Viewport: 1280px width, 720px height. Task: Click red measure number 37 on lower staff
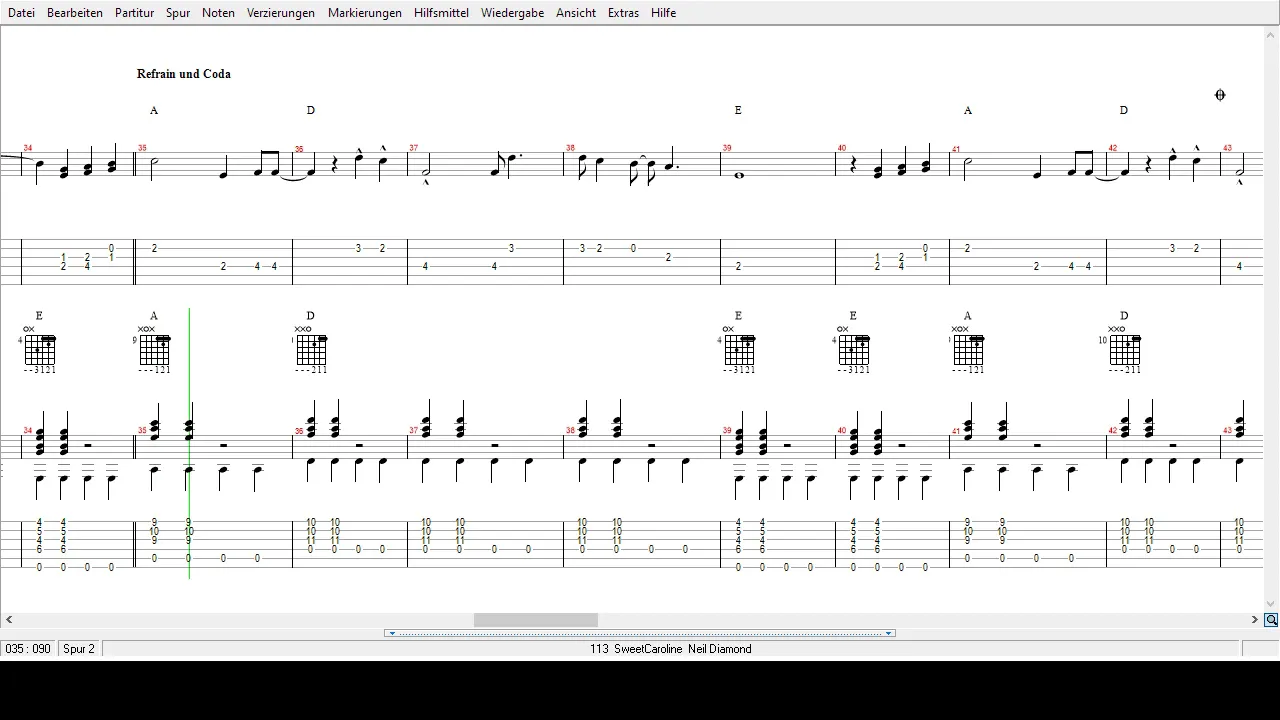pyautogui.click(x=413, y=431)
